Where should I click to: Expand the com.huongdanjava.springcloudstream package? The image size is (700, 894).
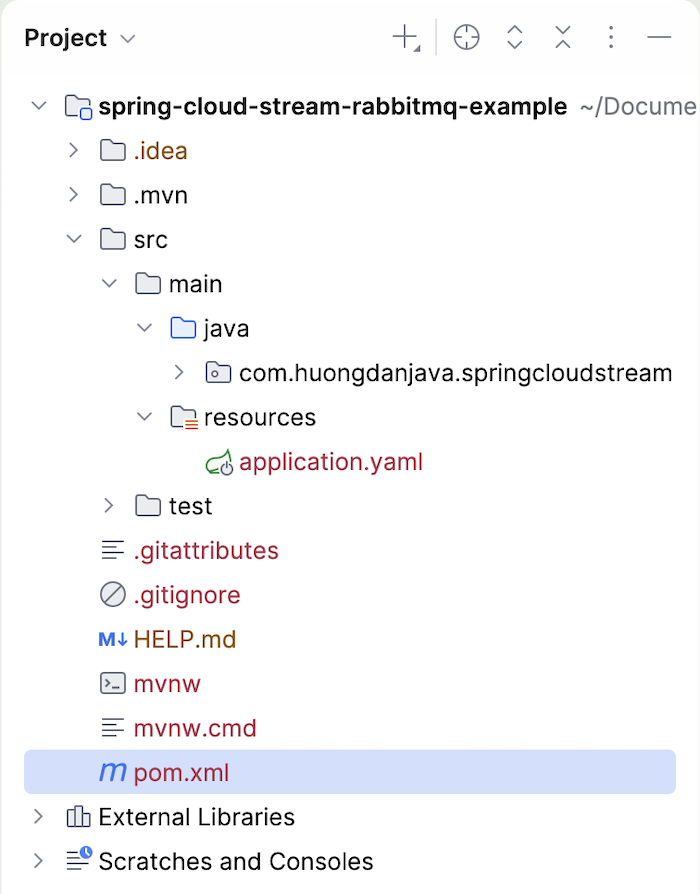pos(179,373)
